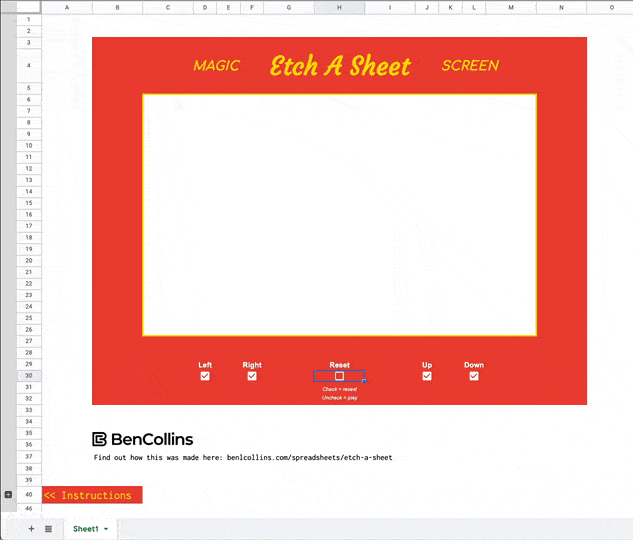This screenshot has width=633, height=540.
Task: Select row 1 header
Action: [29, 19]
